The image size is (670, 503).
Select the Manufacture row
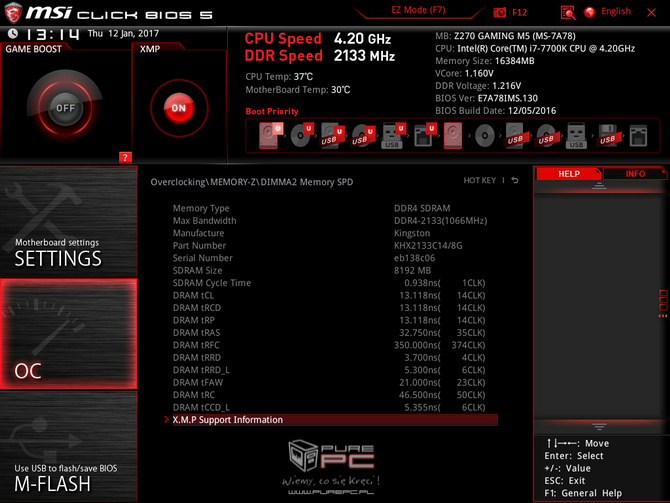point(335,233)
